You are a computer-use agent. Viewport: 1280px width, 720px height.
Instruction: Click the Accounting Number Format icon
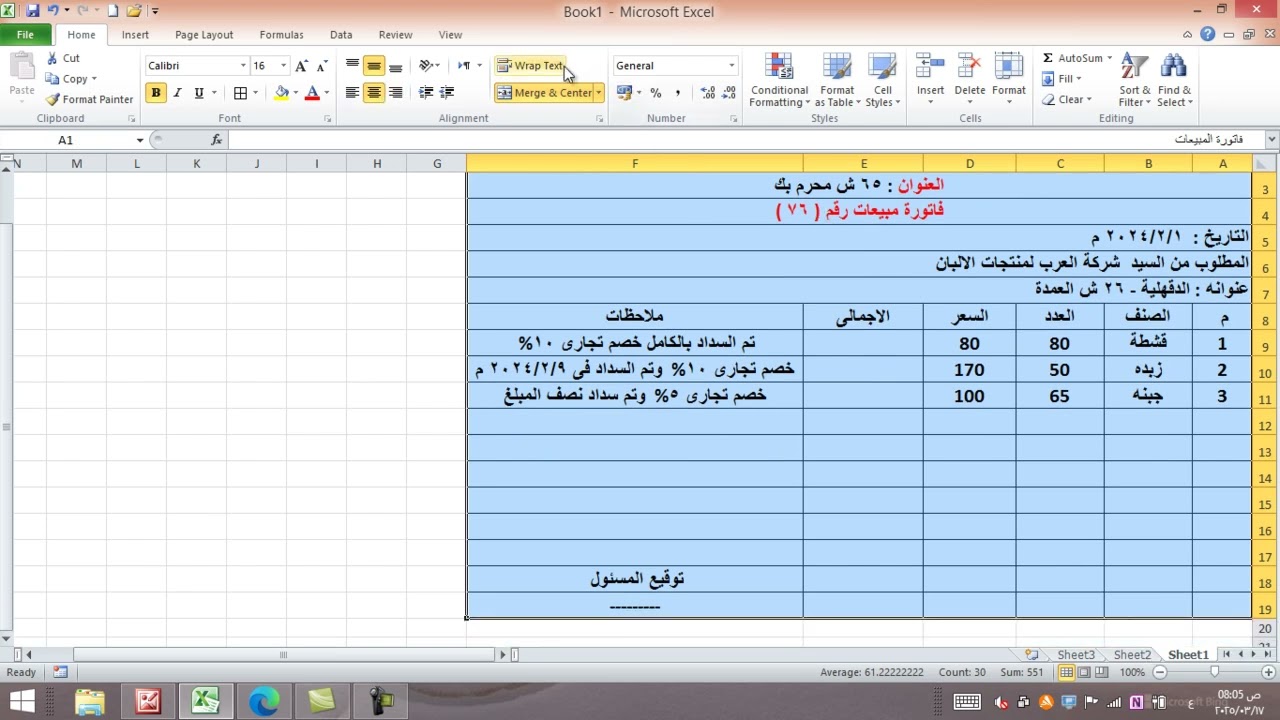point(624,93)
